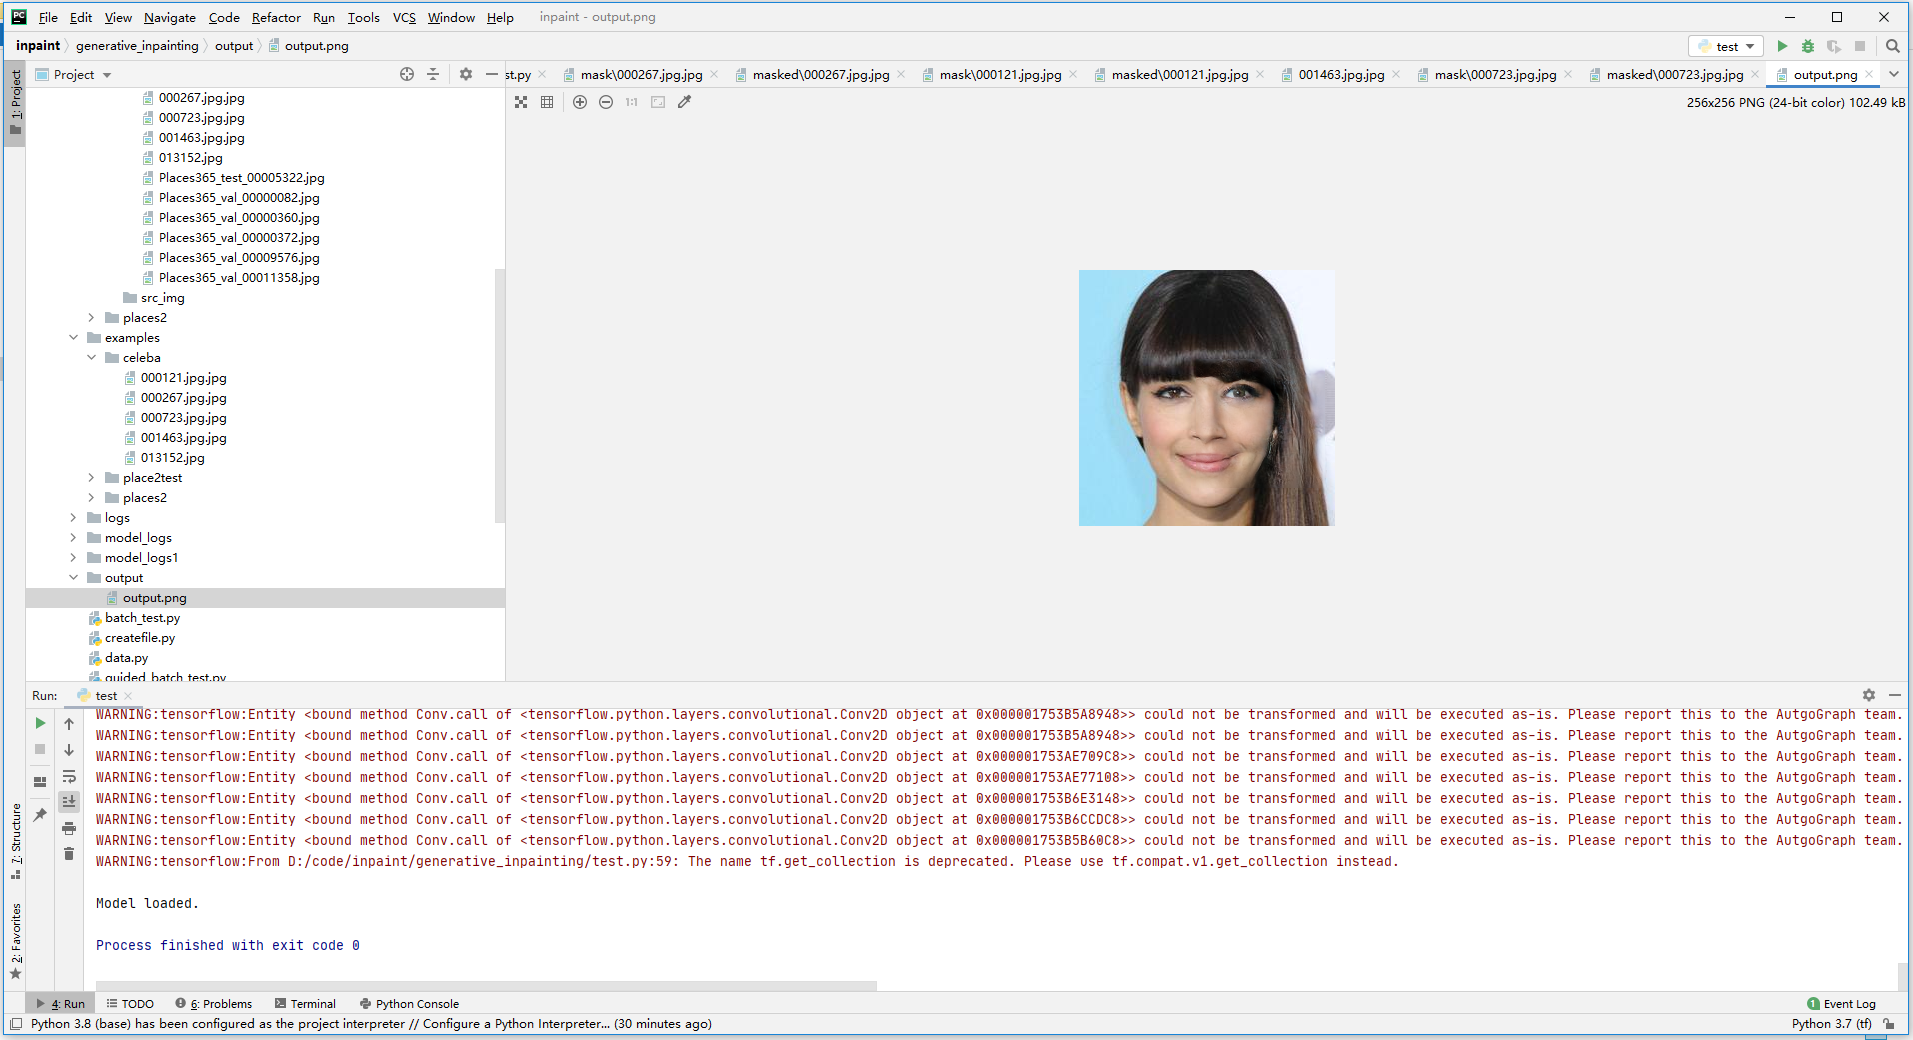Viewport: 1913px width, 1040px height.
Task: Zoom in on the image
Action: click(580, 102)
